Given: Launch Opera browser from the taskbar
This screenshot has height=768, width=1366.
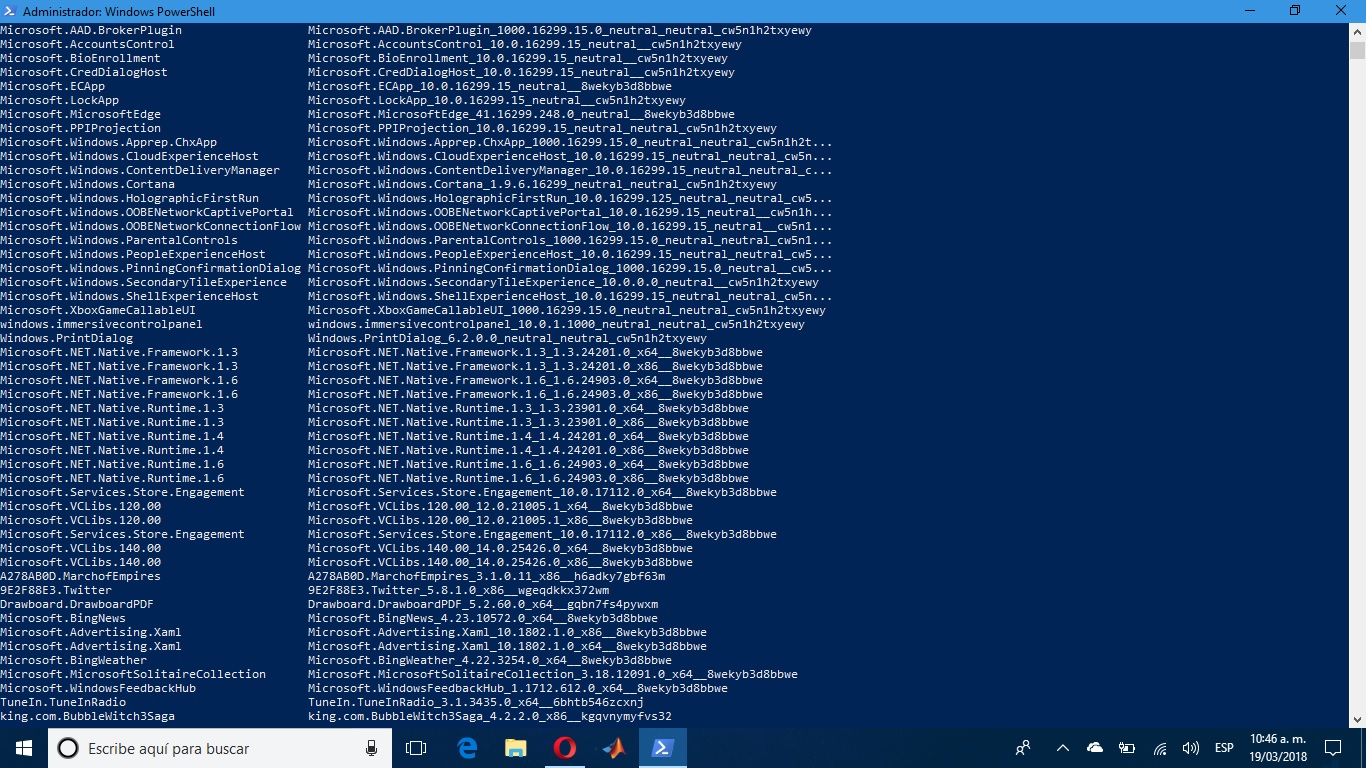Looking at the screenshot, I should coord(564,748).
